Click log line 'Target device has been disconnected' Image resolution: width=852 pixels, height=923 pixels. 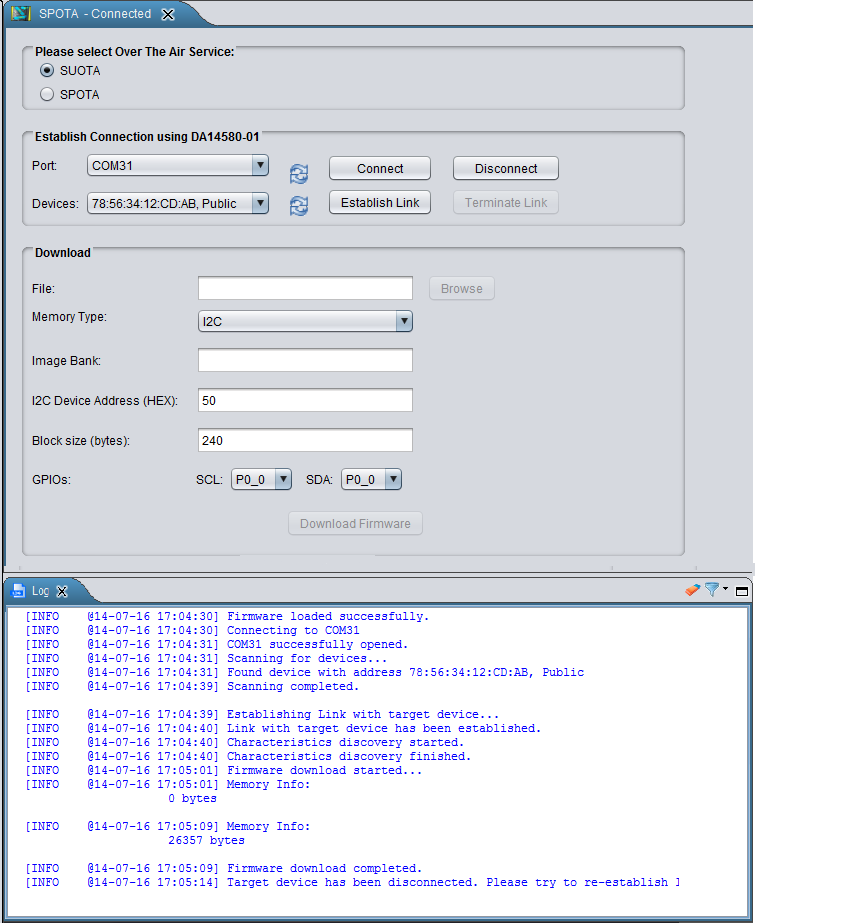tap(453, 882)
